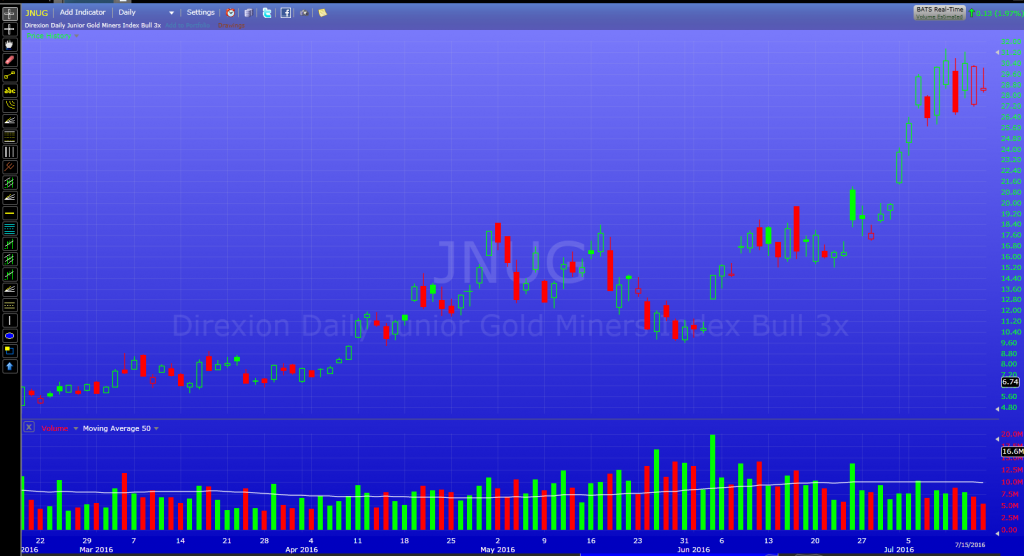Click the 20.00 price axis label
Image resolution: width=1024 pixels, height=556 pixels.
pos(1010,203)
